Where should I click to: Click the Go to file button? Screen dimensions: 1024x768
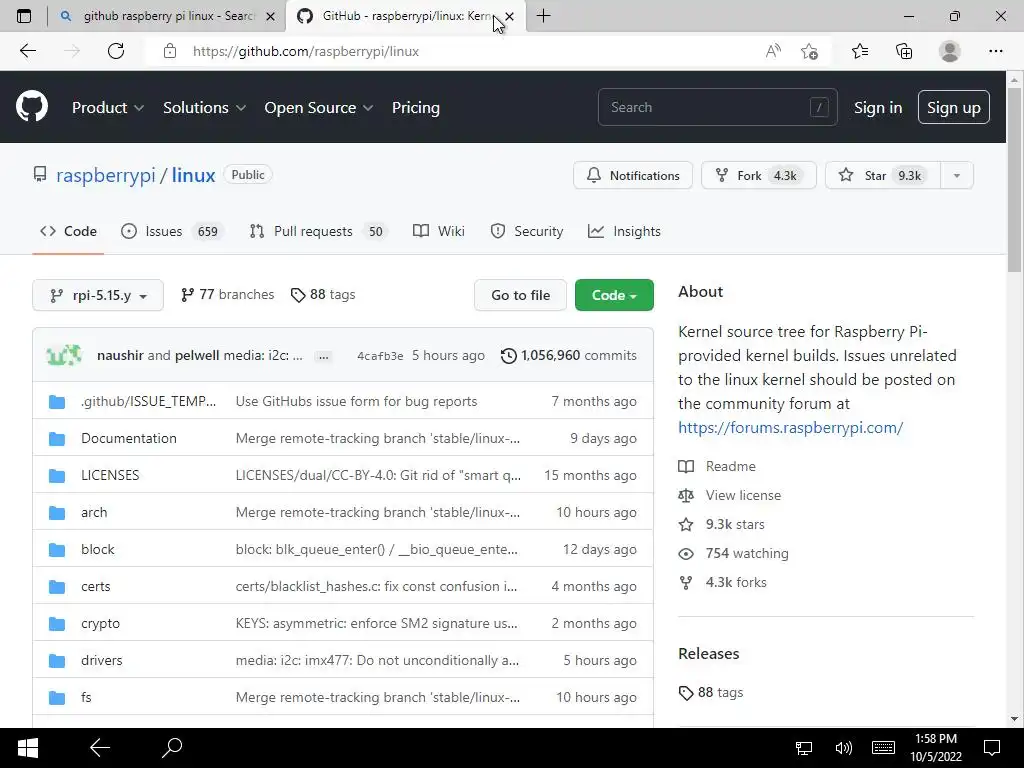click(x=520, y=295)
